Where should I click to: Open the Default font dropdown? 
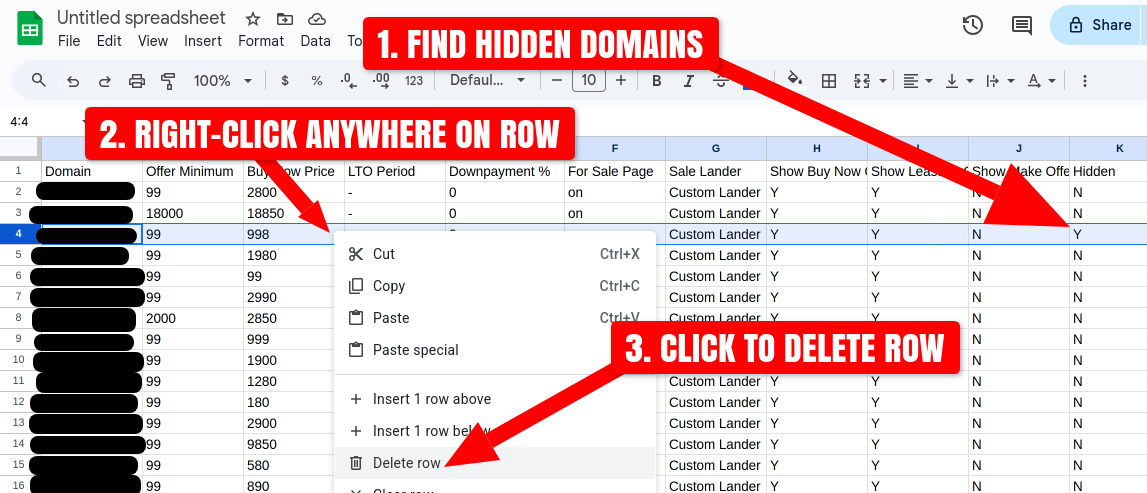pyautogui.click(x=487, y=80)
